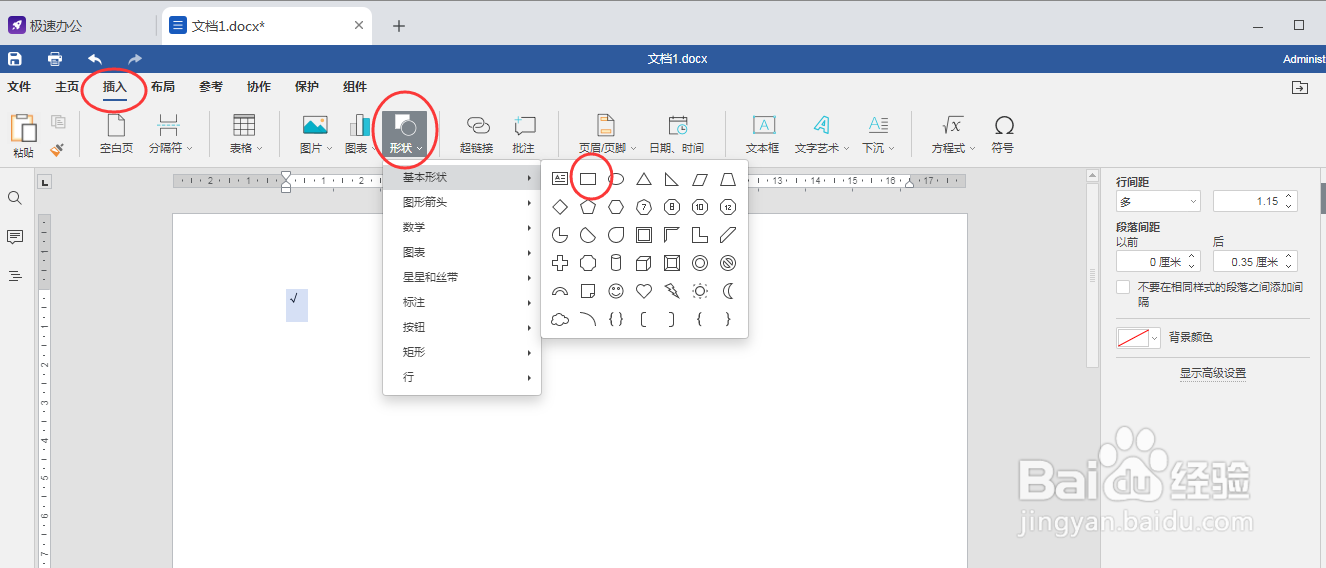Insert the smiley face shape
Viewport: 1326px width, 568px height.
coord(617,291)
